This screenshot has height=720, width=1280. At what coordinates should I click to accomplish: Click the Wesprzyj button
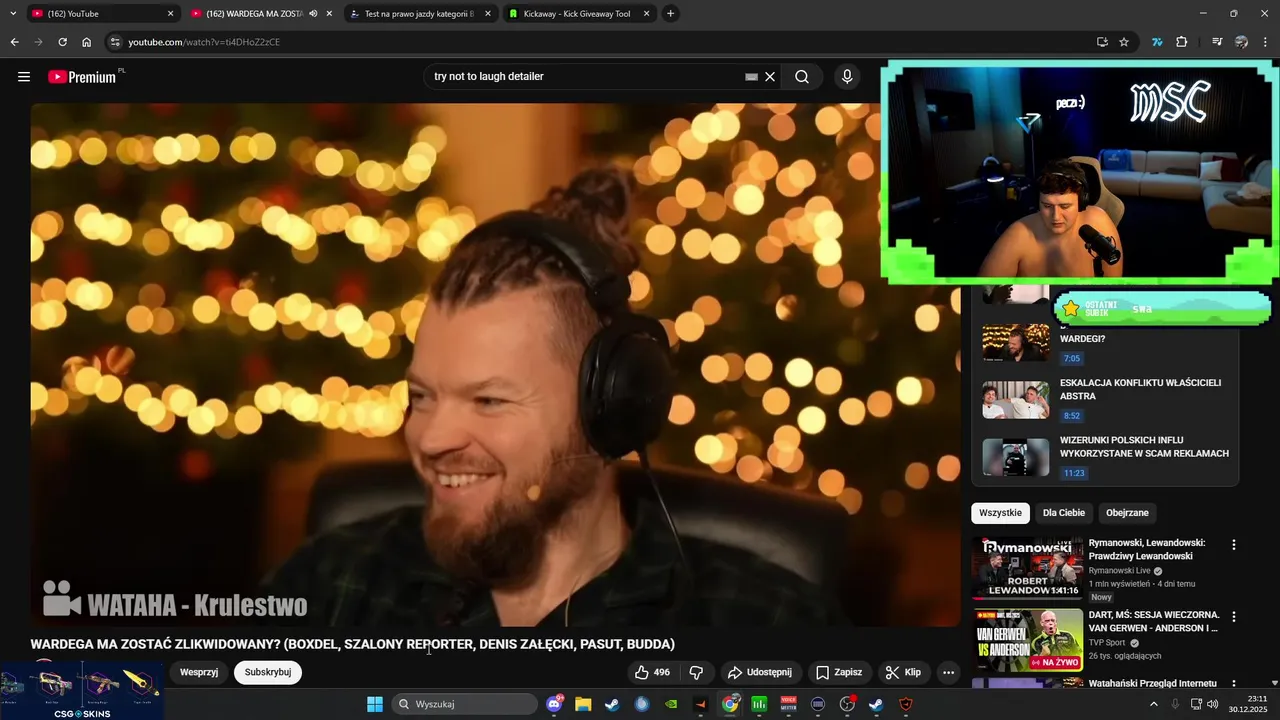[199, 672]
